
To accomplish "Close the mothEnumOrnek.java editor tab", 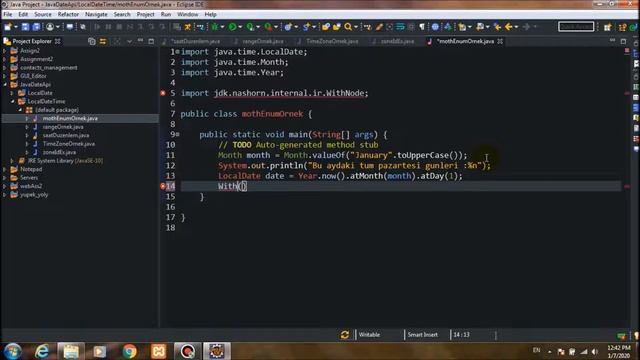I will pos(500,41).
